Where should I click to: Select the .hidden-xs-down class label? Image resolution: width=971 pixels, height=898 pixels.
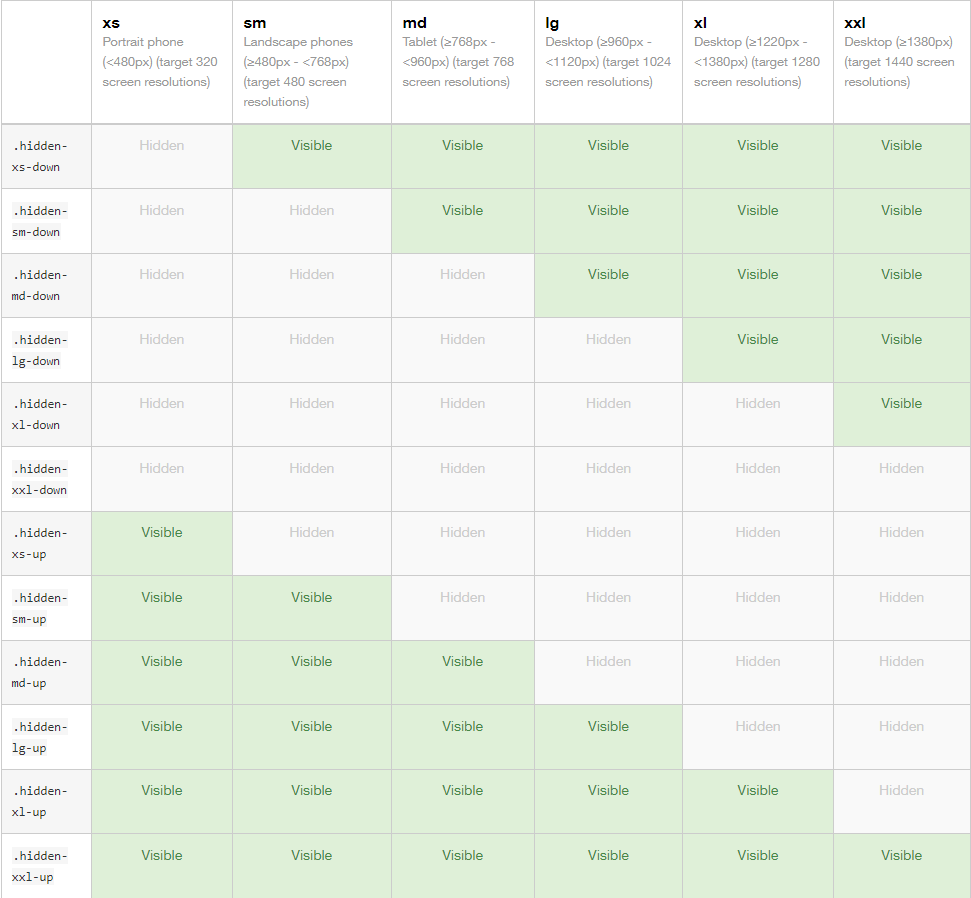pos(40,156)
